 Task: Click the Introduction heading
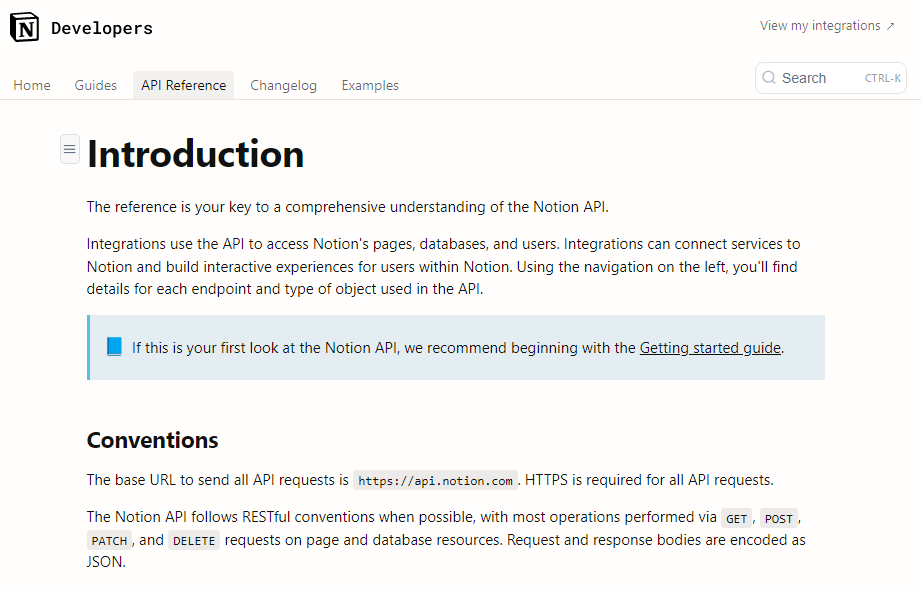pos(196,154)
